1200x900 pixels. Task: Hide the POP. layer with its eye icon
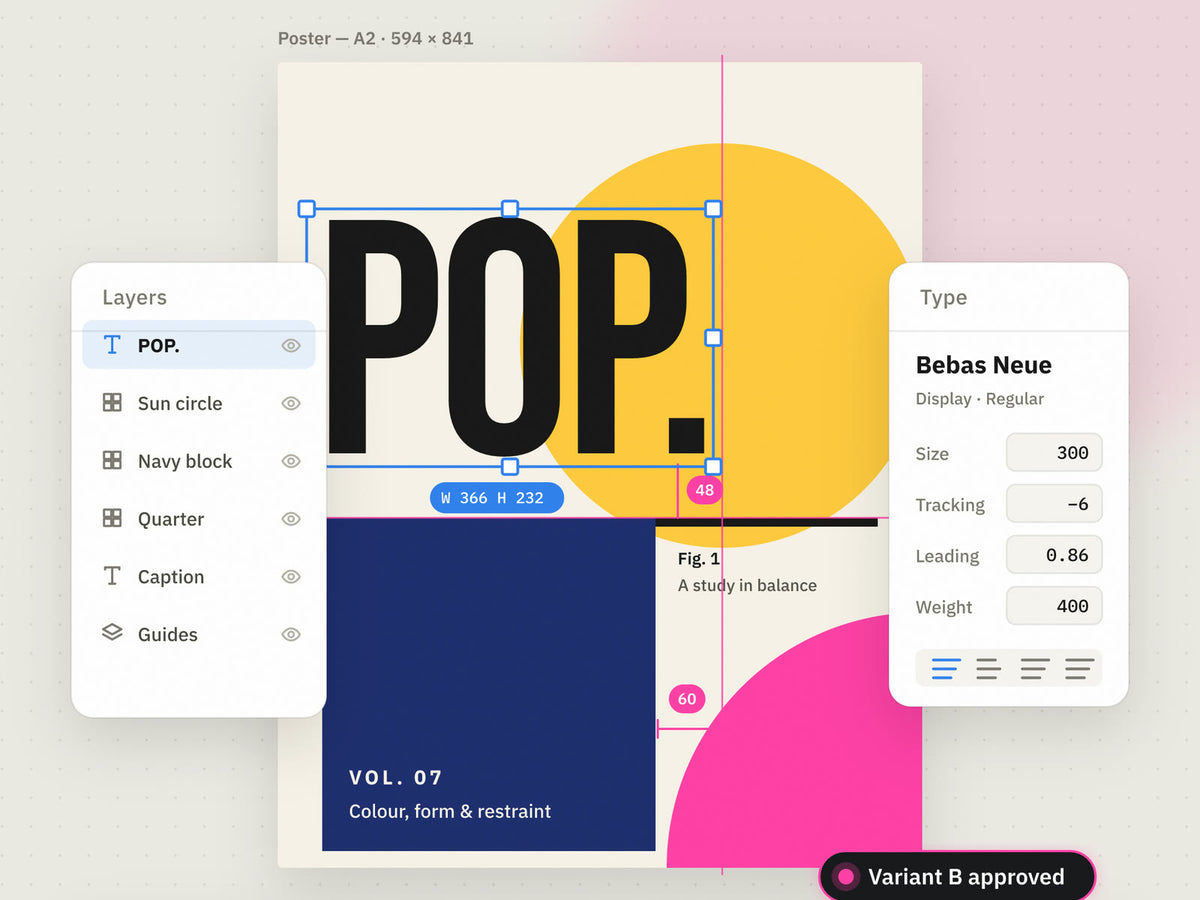(x=291, y=346)
